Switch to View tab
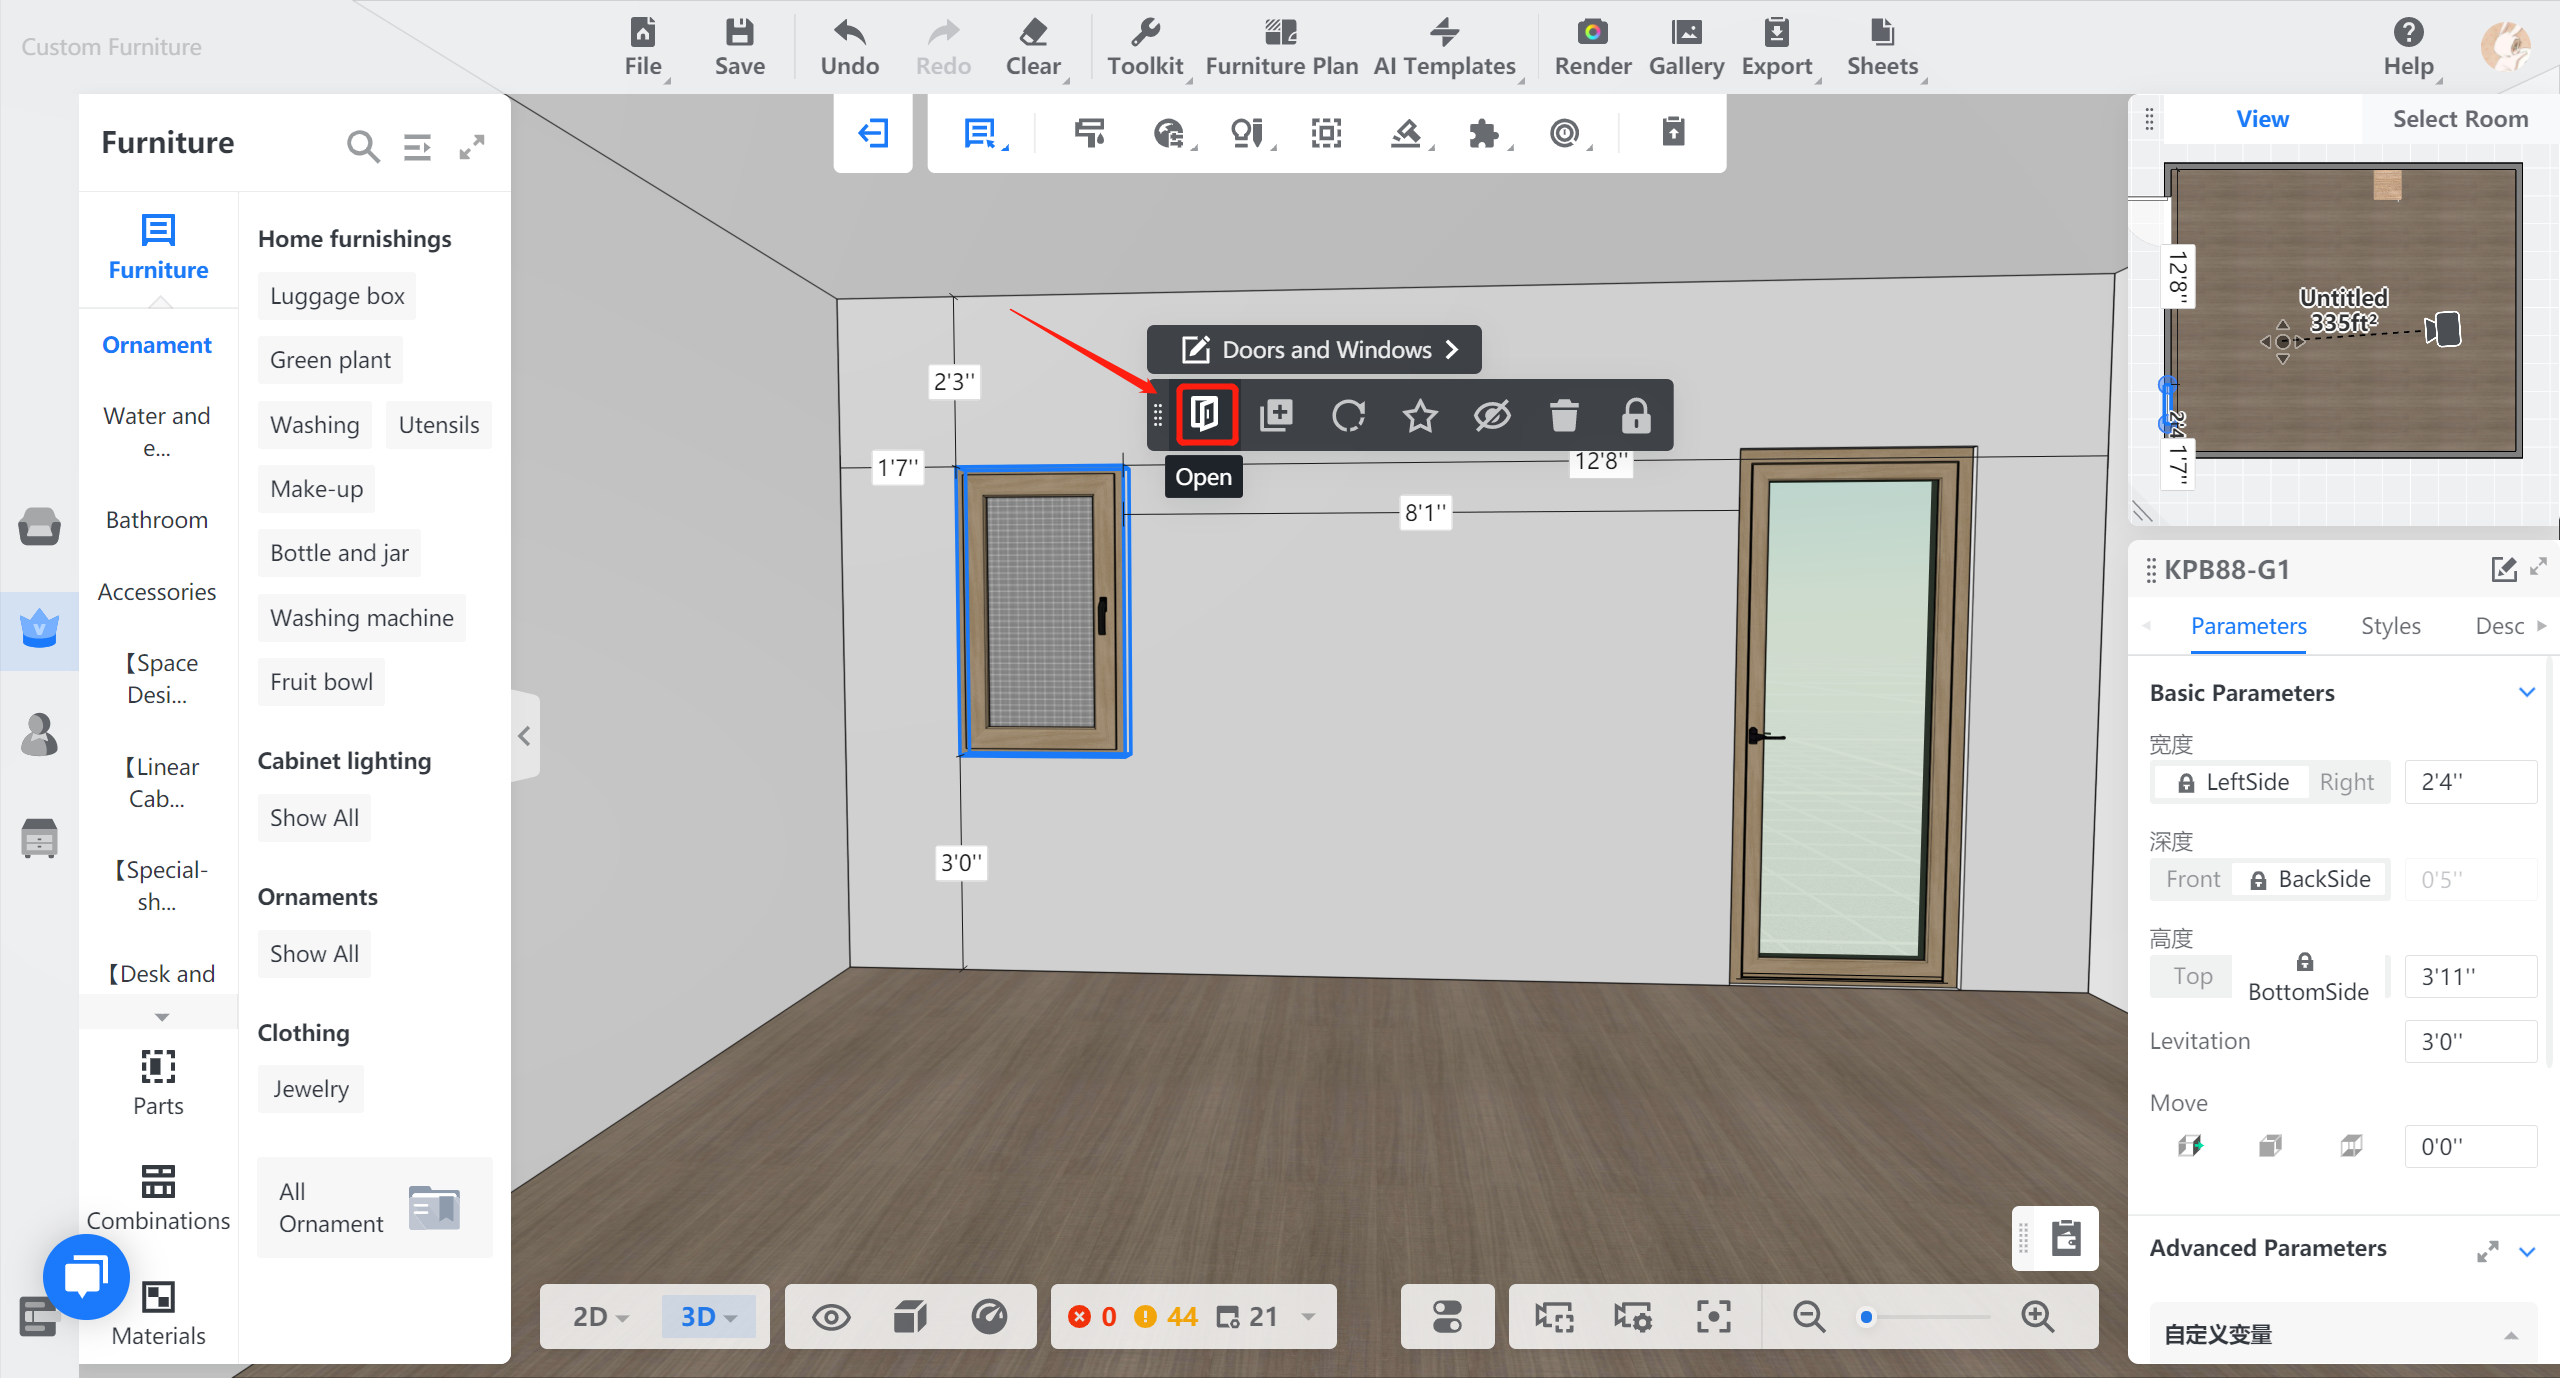 (2262, 119)
